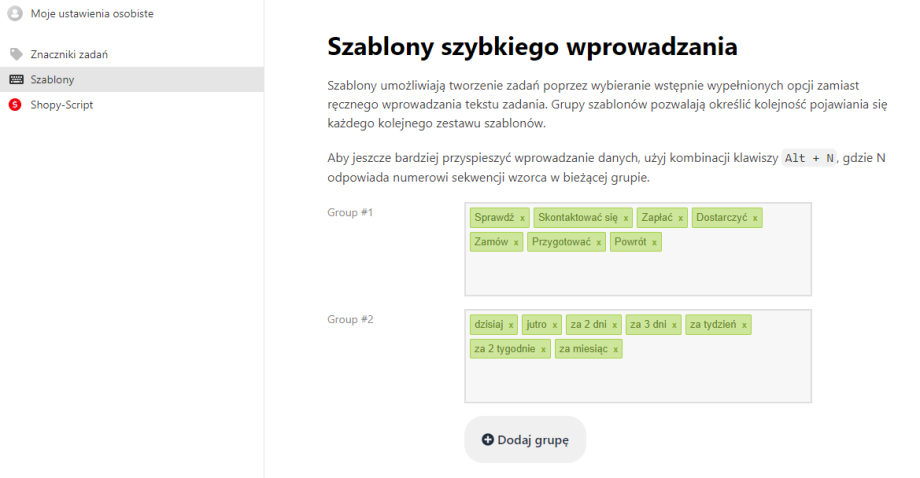Click the user avatar icon in sidebar
This screenshot has width=920, height=478.
(x=15, y=14)
